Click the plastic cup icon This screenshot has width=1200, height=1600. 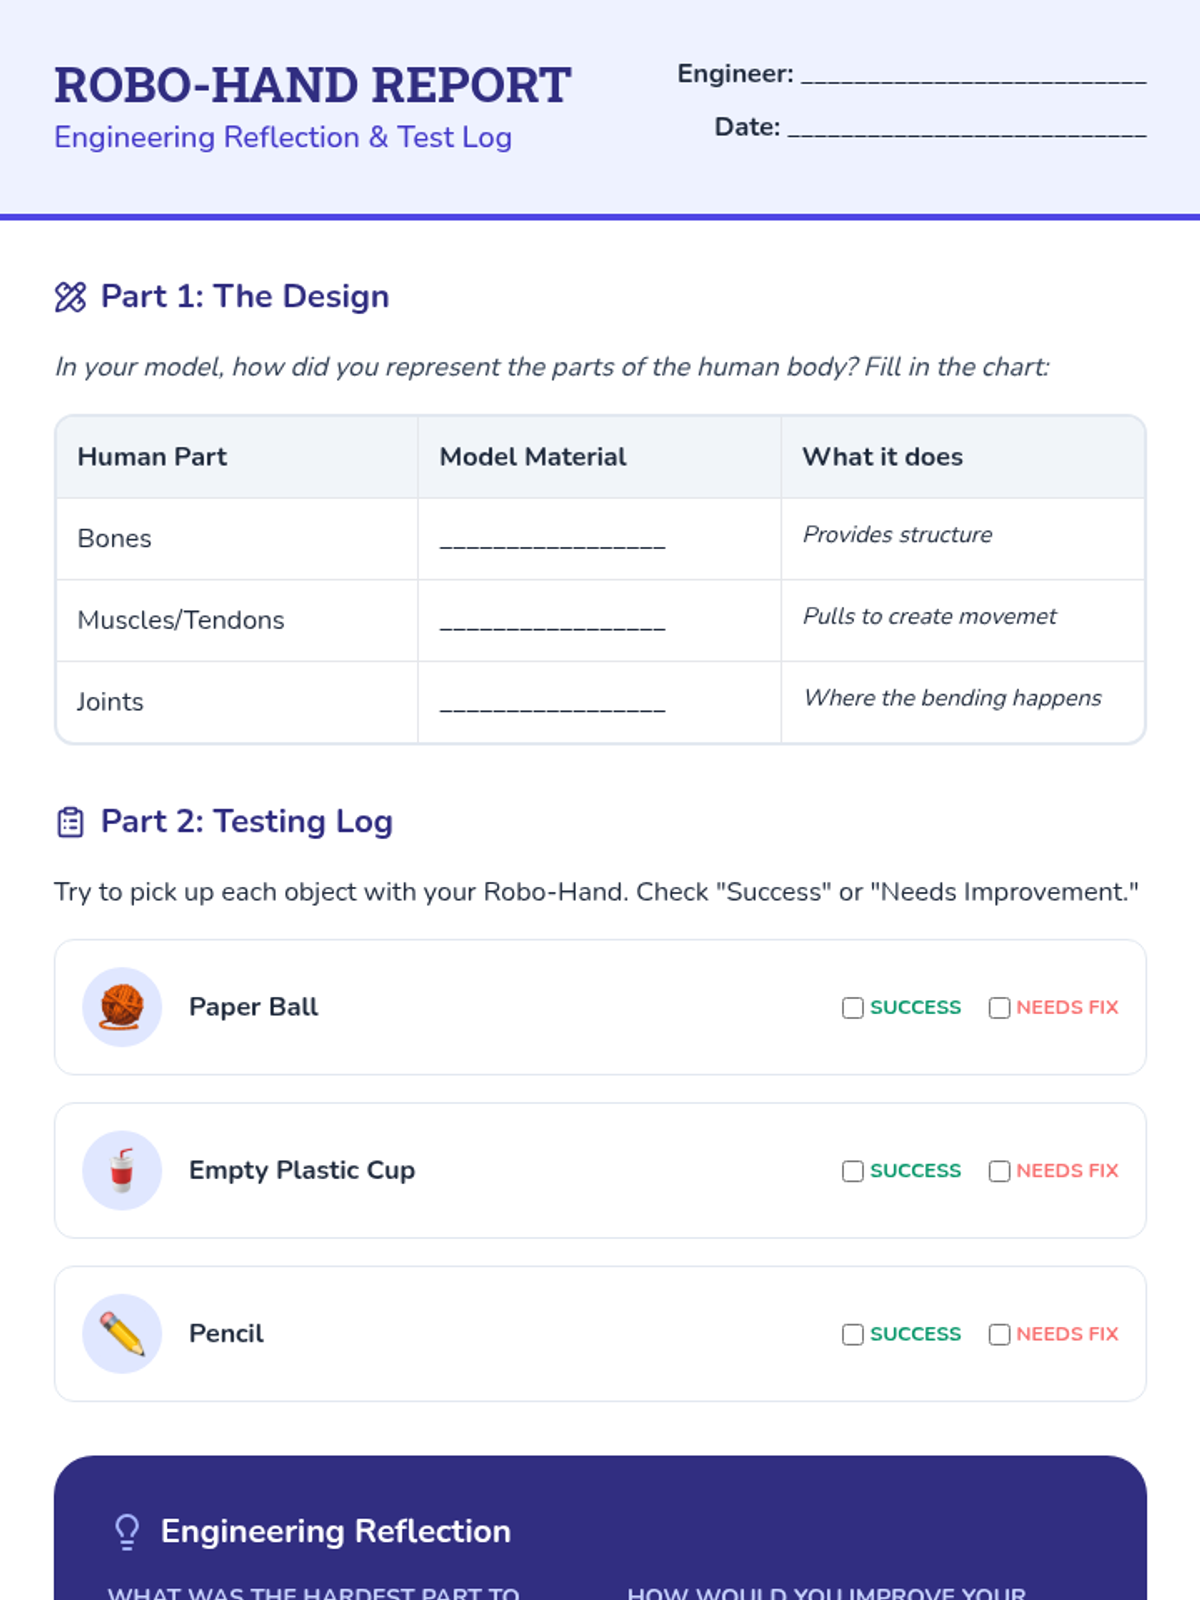click(122, 1170)
